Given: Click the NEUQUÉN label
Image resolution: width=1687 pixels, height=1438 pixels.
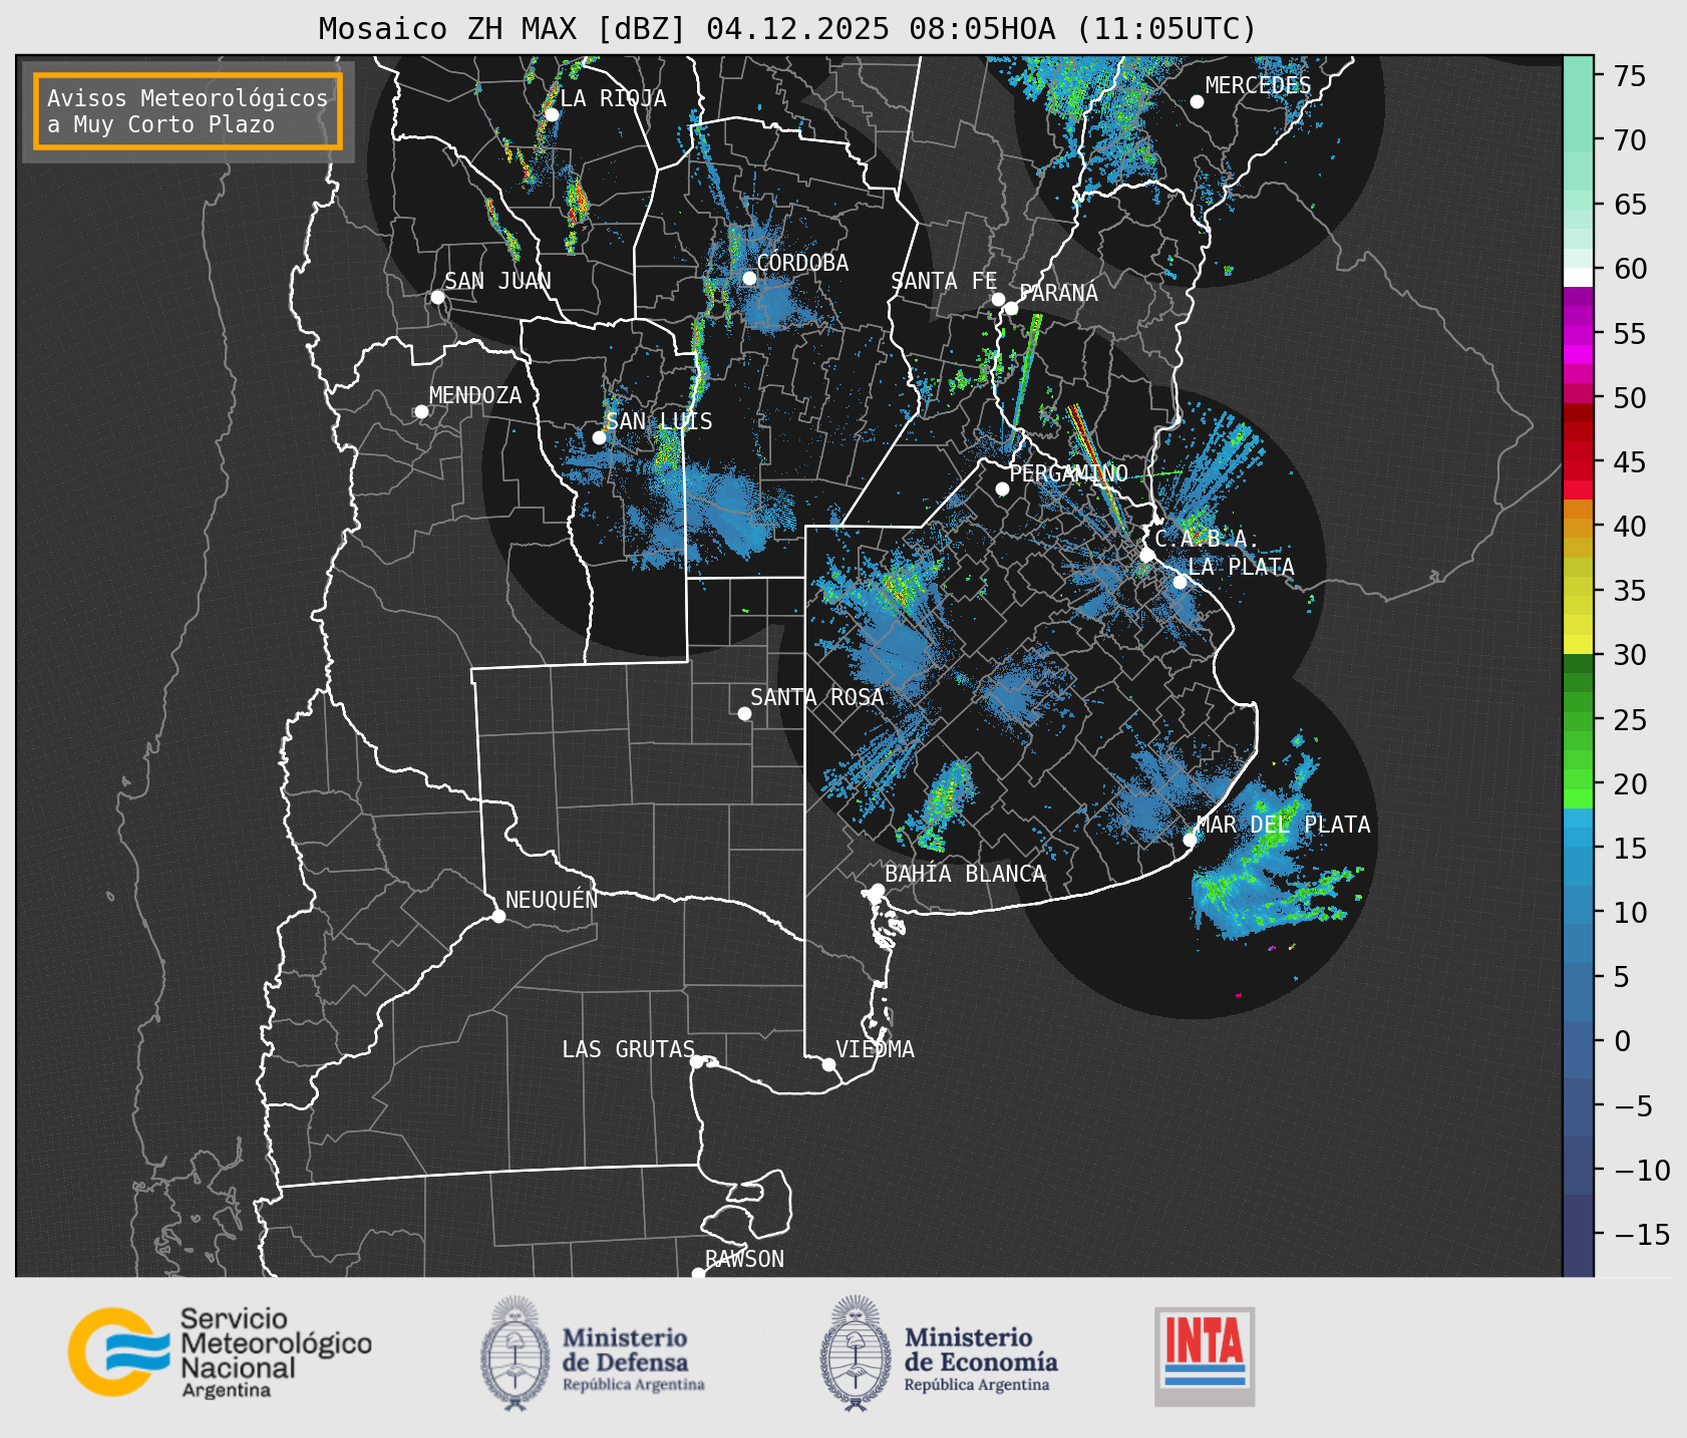Looking at the screenshot, I should (x=551, y=900).
